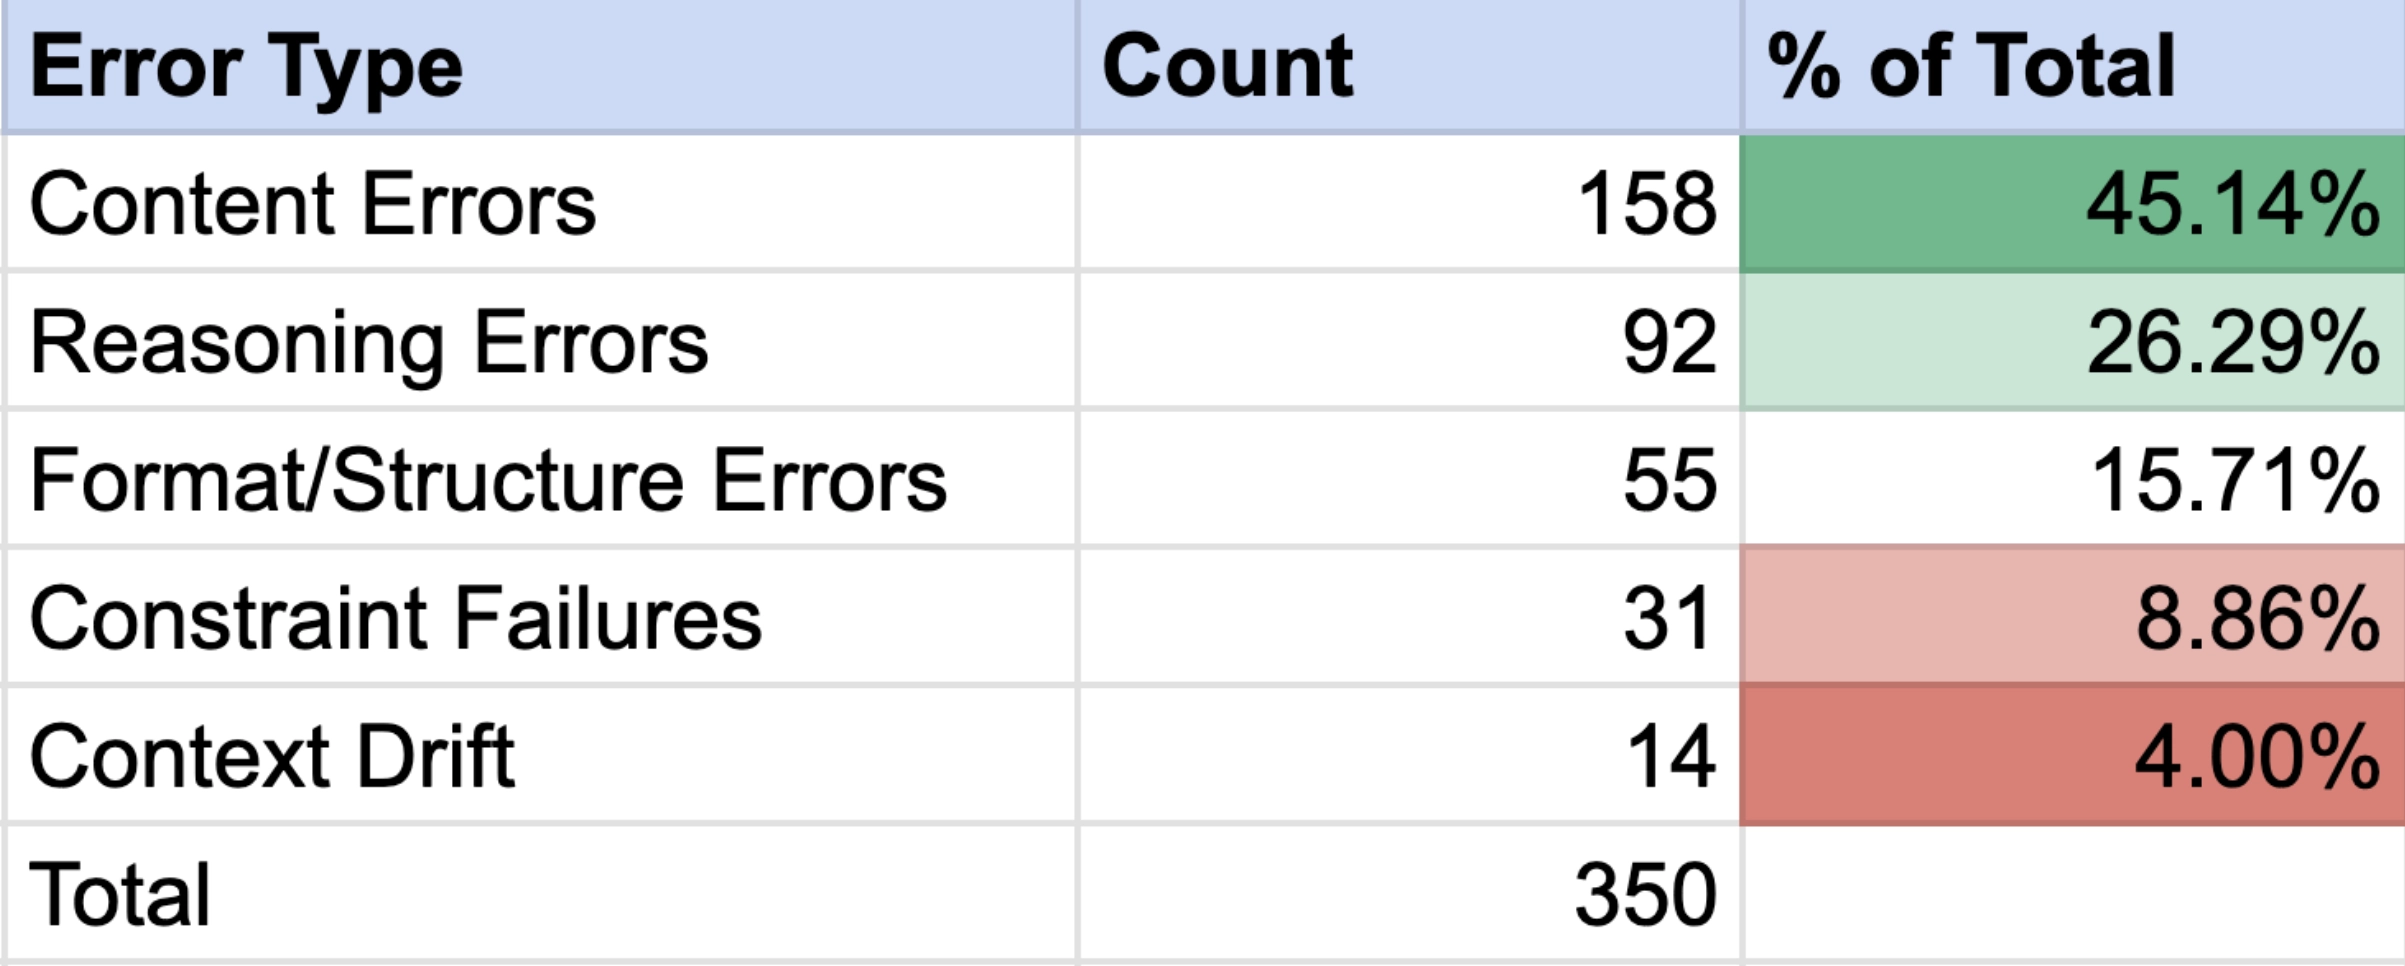Image resolution: width=2405 pixels, height=966 pixels.
Task: Select the "Constraint Failures" cell
Action: 540,617
